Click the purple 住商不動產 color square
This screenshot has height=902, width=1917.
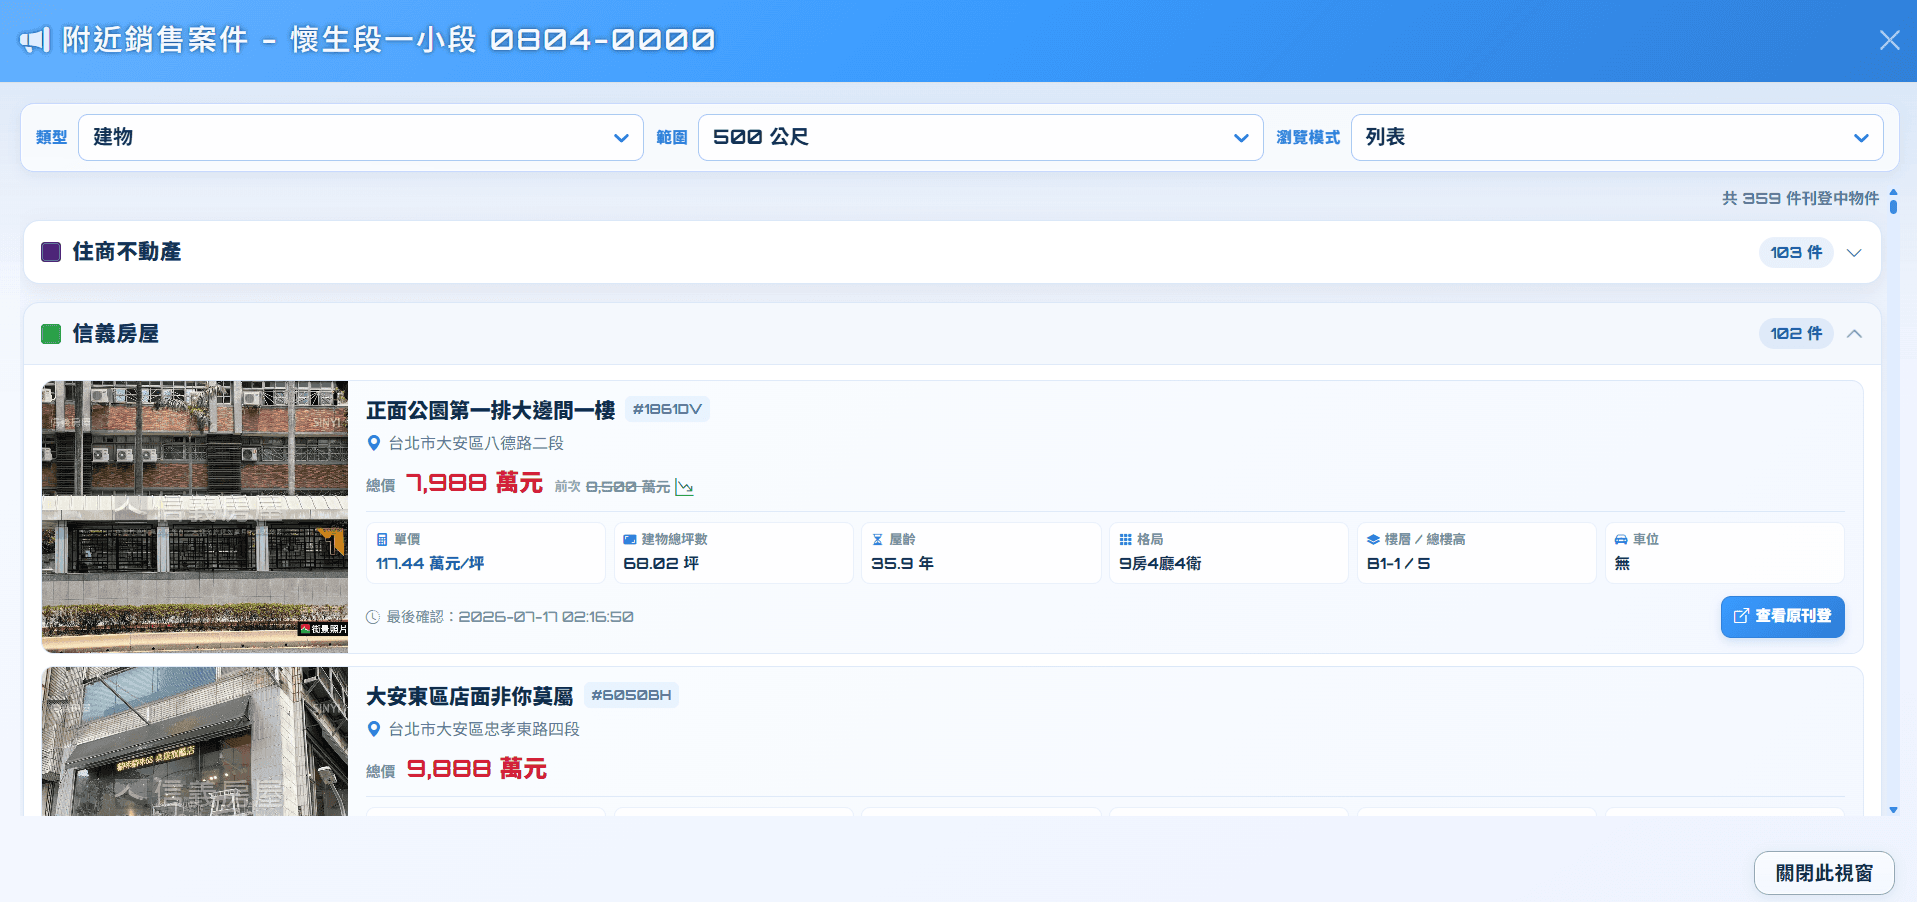(x=51, y=252)
